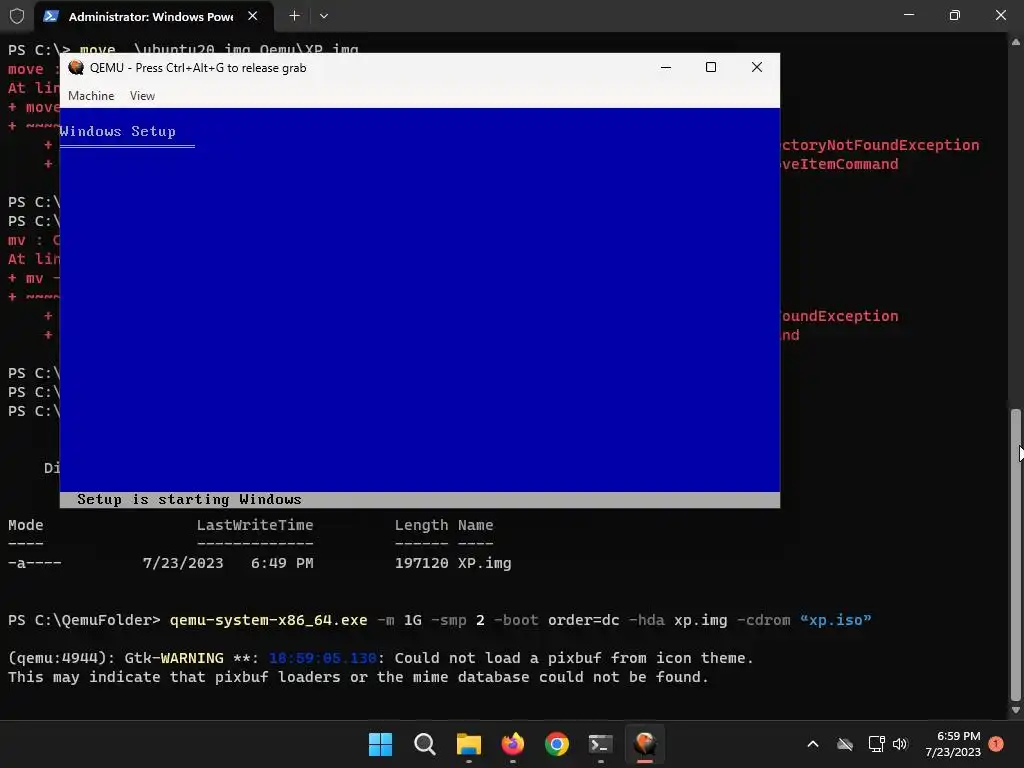
Task: Restore down the Windows Terminal window
Action: (x=954, y=15)
